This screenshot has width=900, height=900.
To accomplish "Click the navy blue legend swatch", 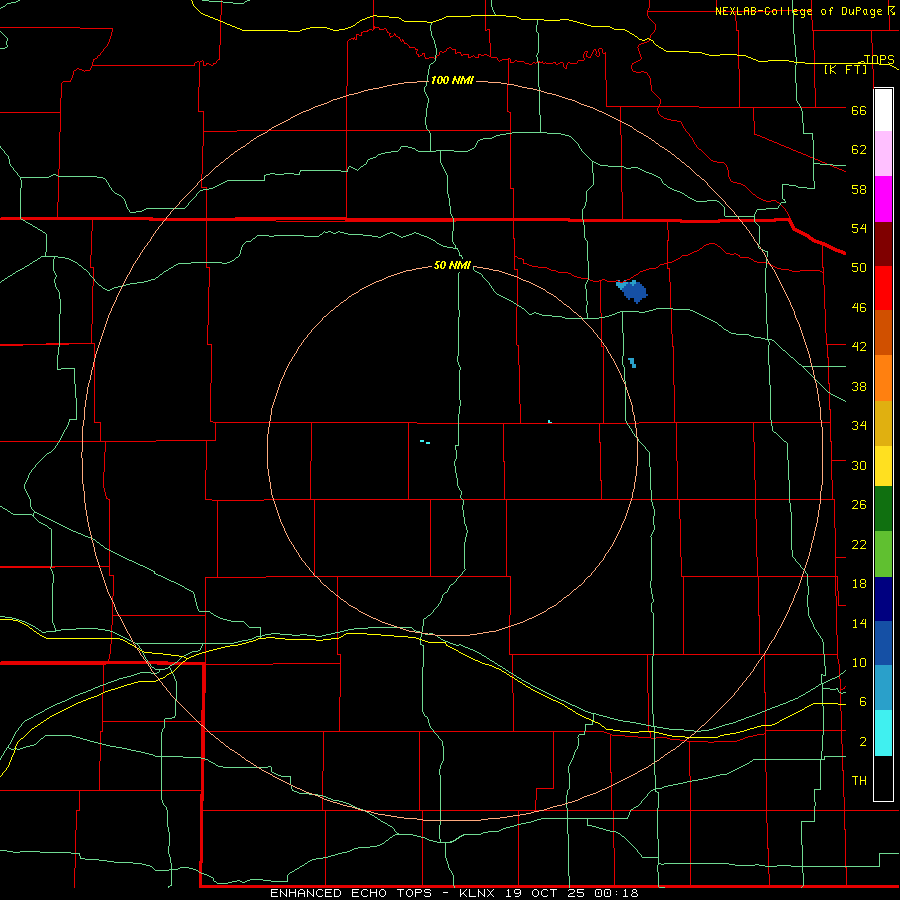I will tap(883, 599).
